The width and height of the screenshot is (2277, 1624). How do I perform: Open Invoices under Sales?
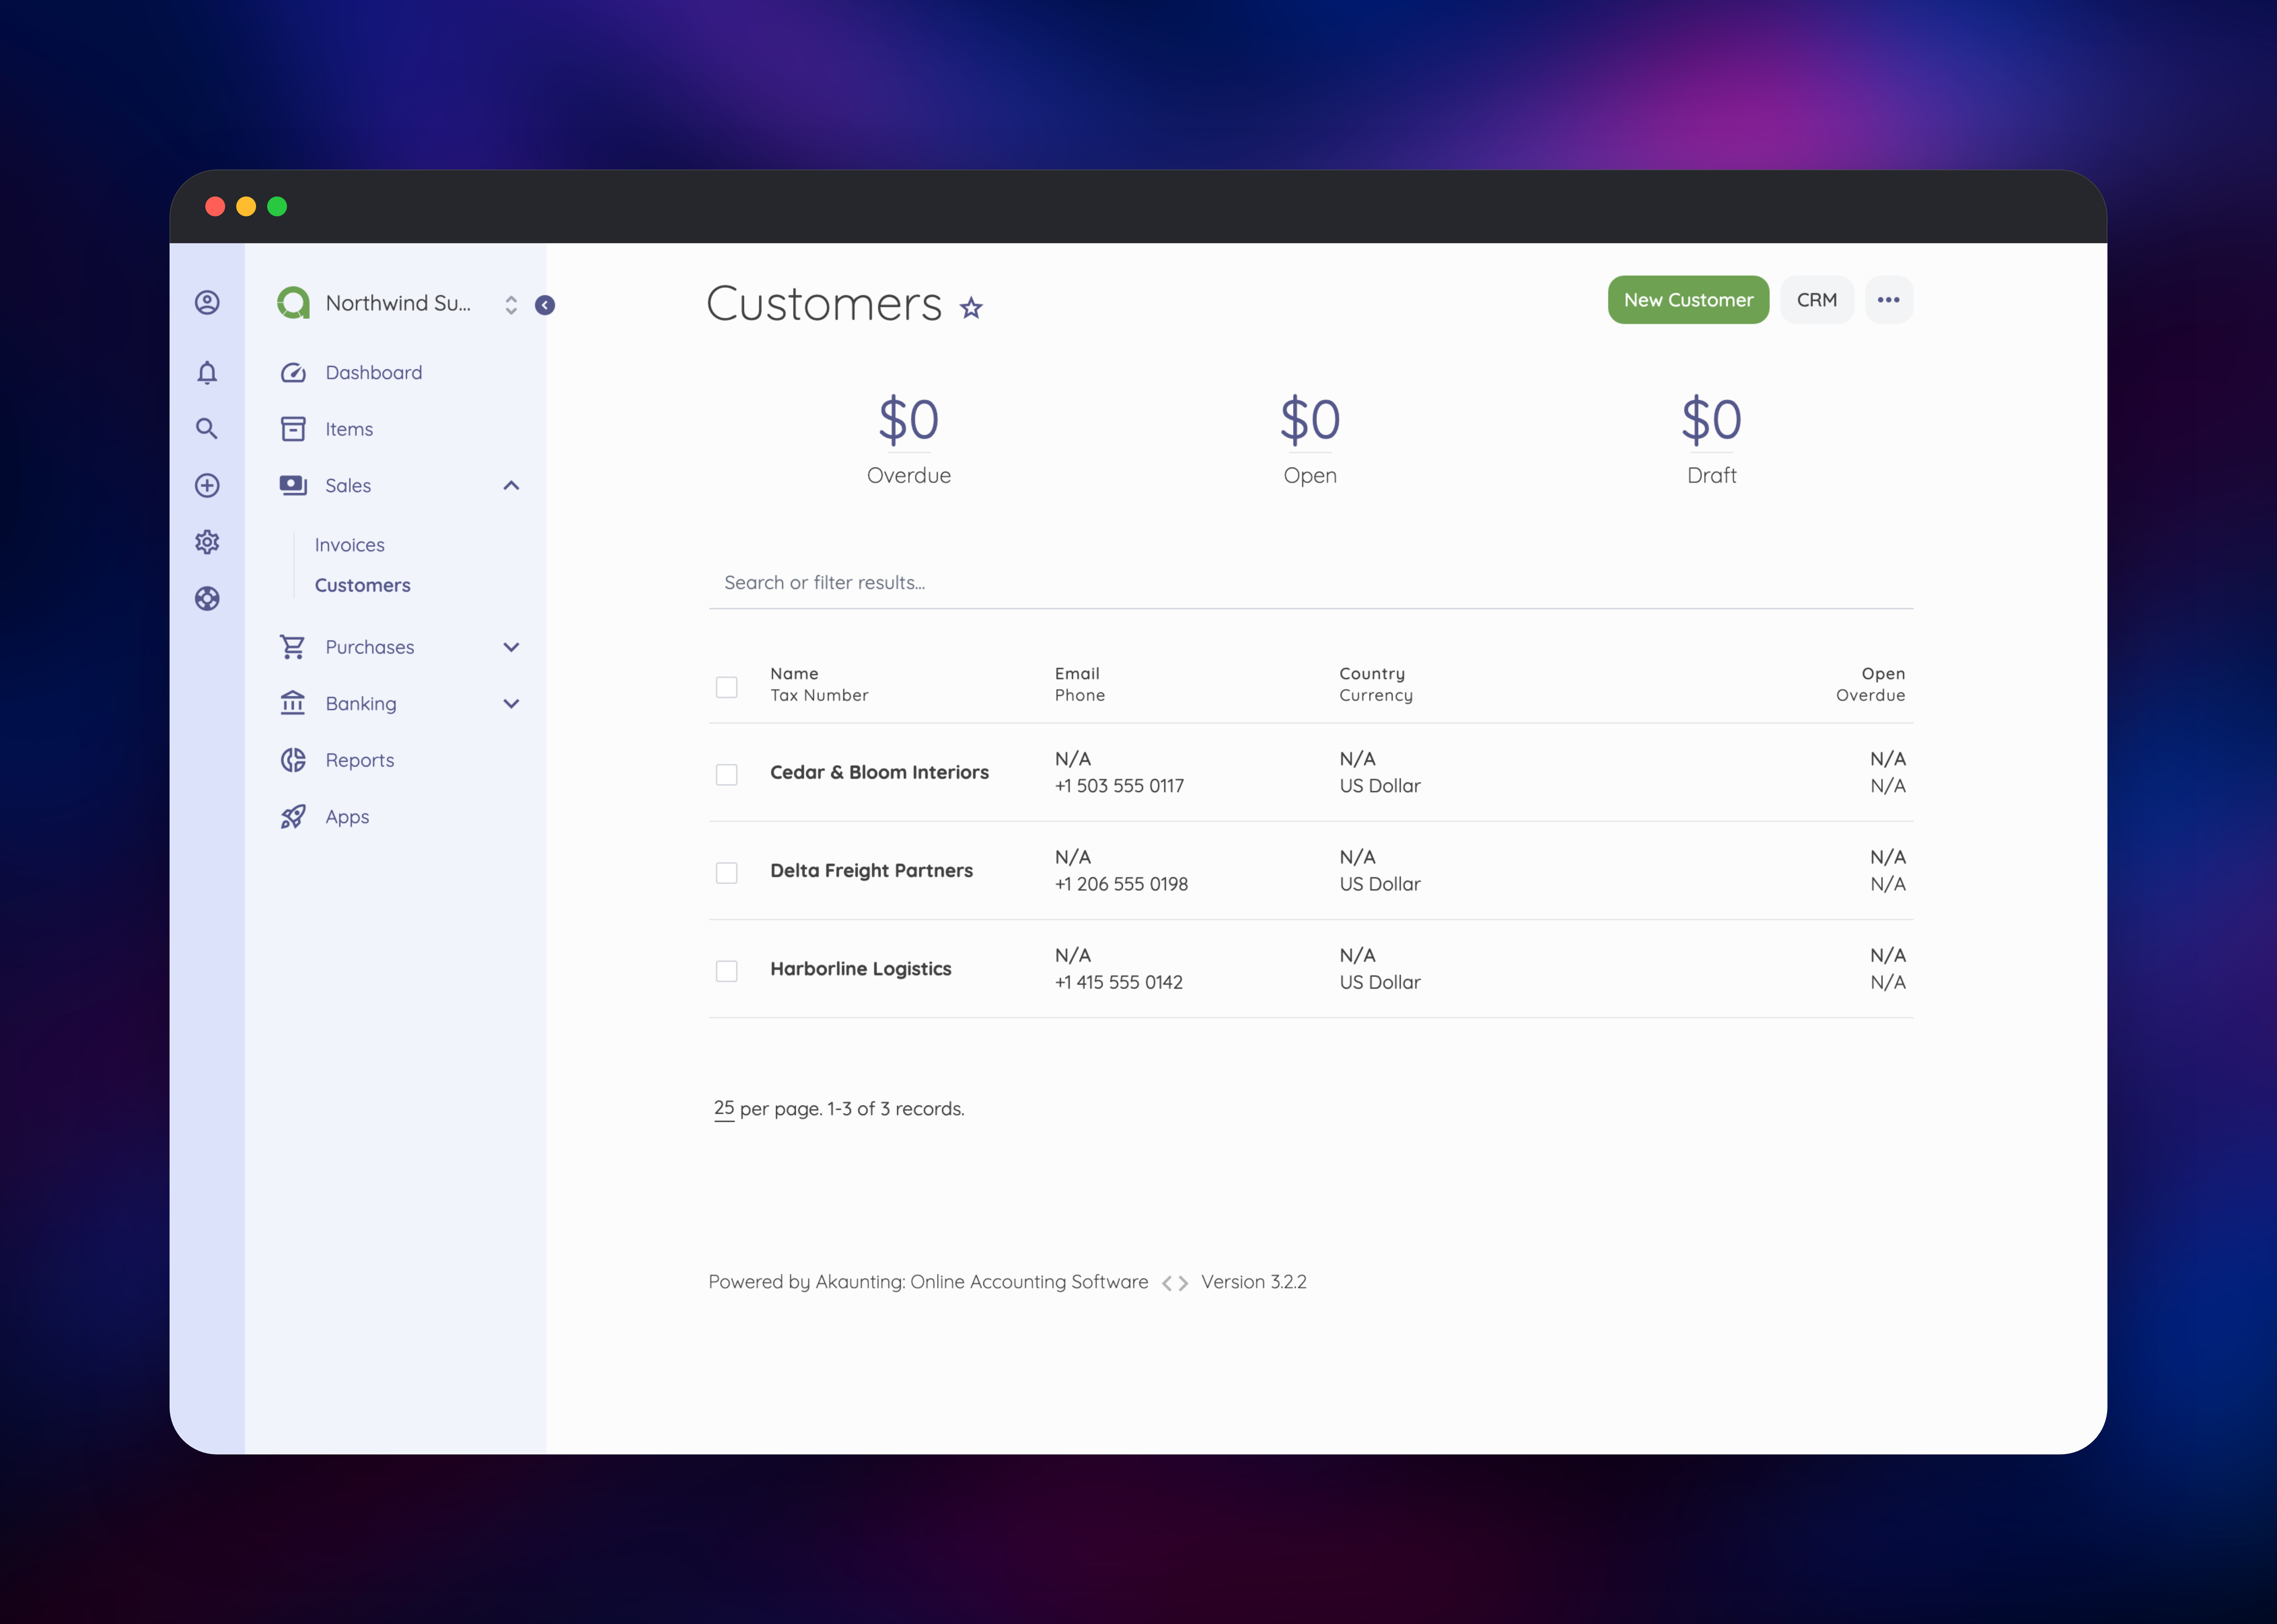click(x=350, y=545)
